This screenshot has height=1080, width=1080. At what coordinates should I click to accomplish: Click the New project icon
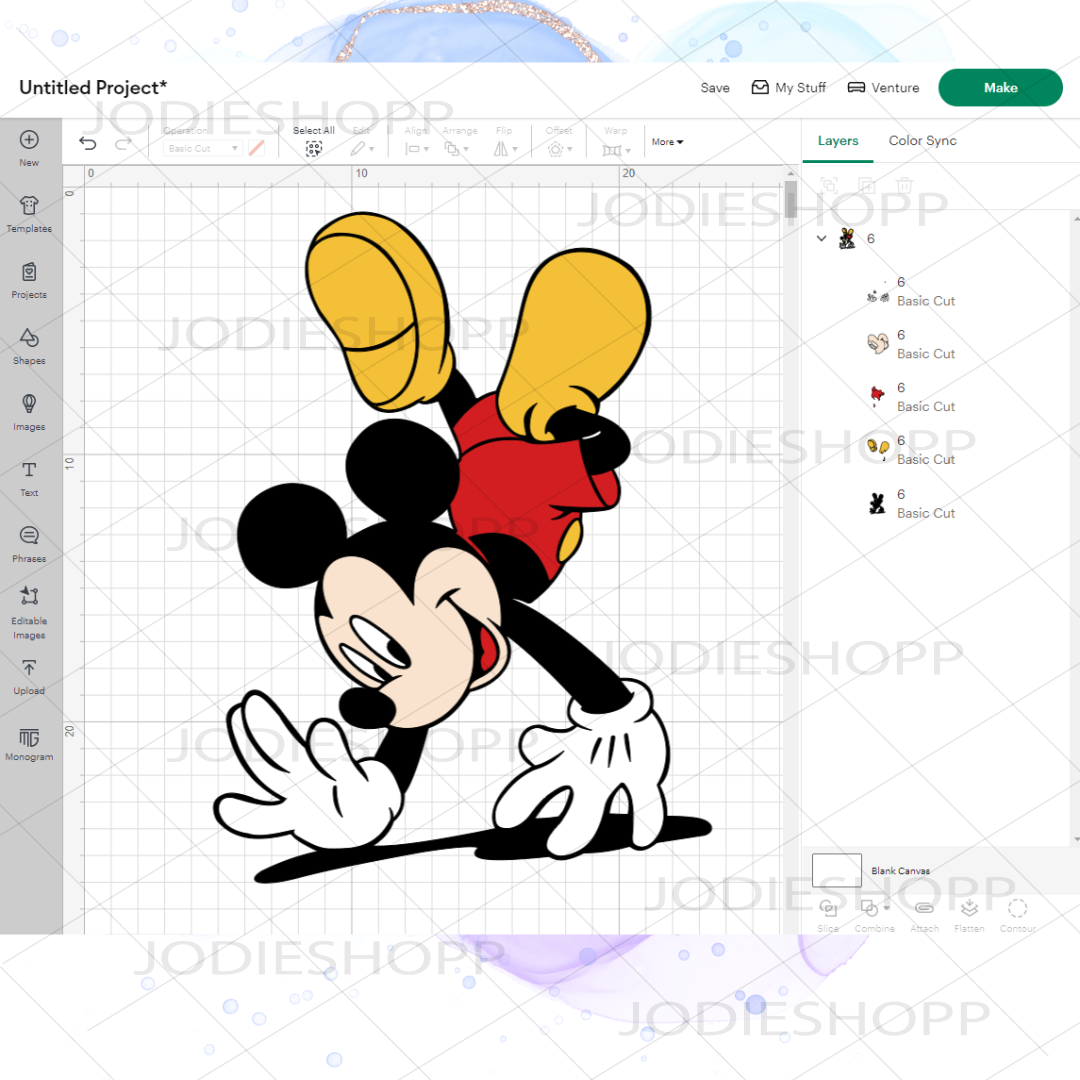29,140
